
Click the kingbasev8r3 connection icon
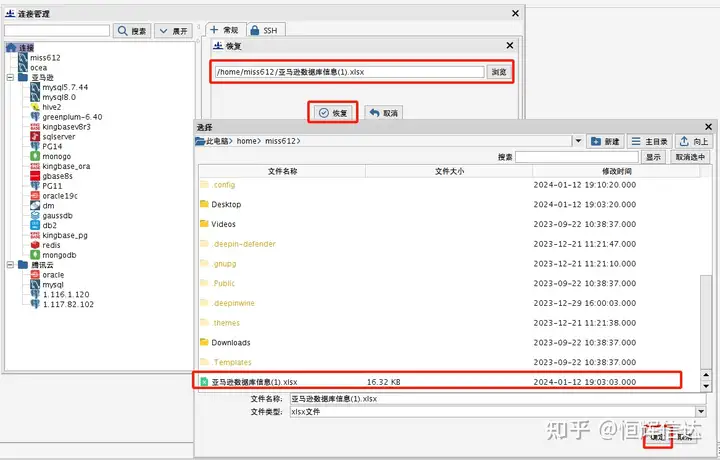pyautogui.click(x=35, y=127)
